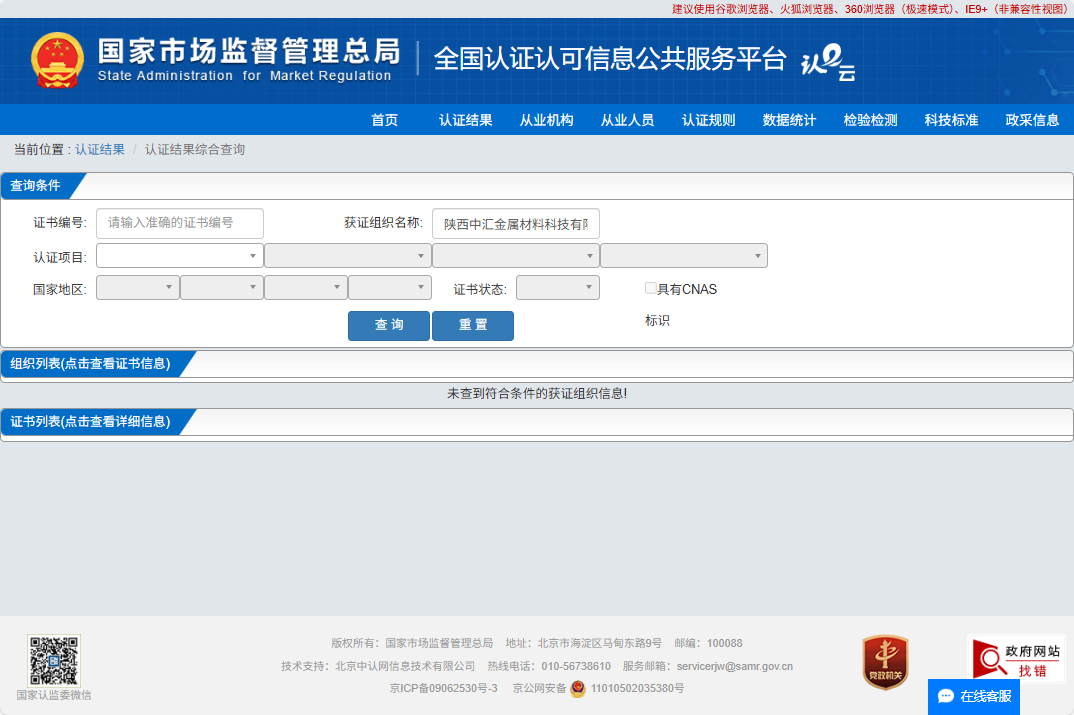Open the third 认证项目 dropdown
1074x715 pixels.
(x=516, y=255)
